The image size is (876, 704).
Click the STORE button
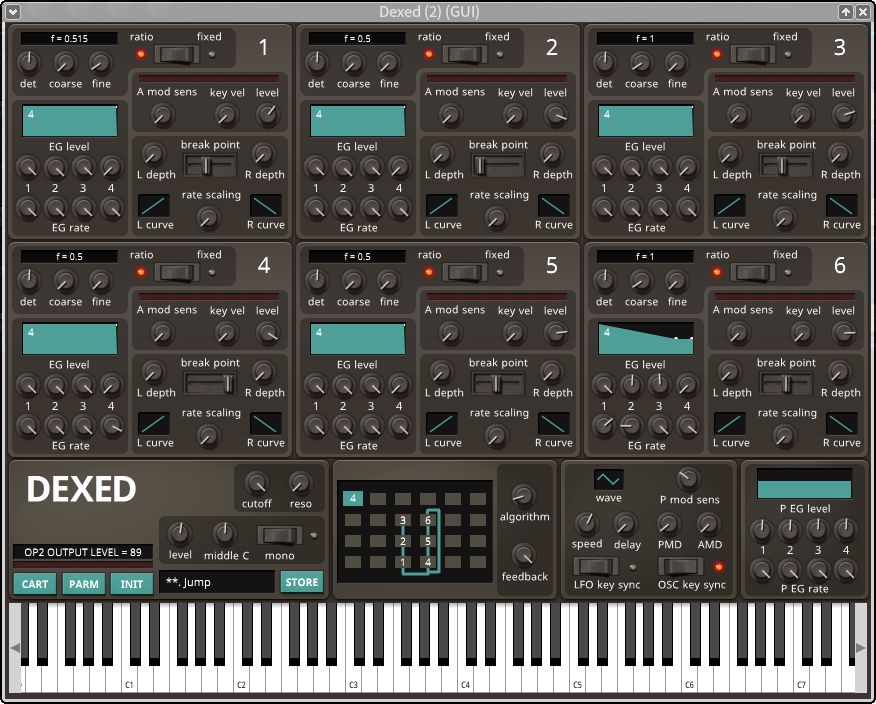pos(302,582)
